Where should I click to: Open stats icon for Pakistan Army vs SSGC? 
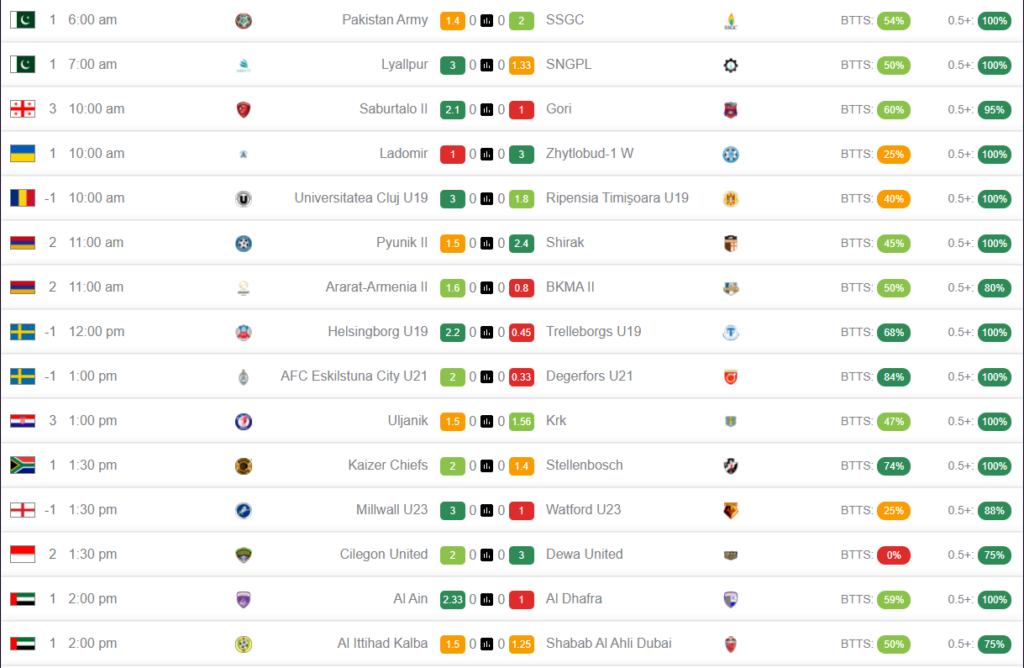487,21
